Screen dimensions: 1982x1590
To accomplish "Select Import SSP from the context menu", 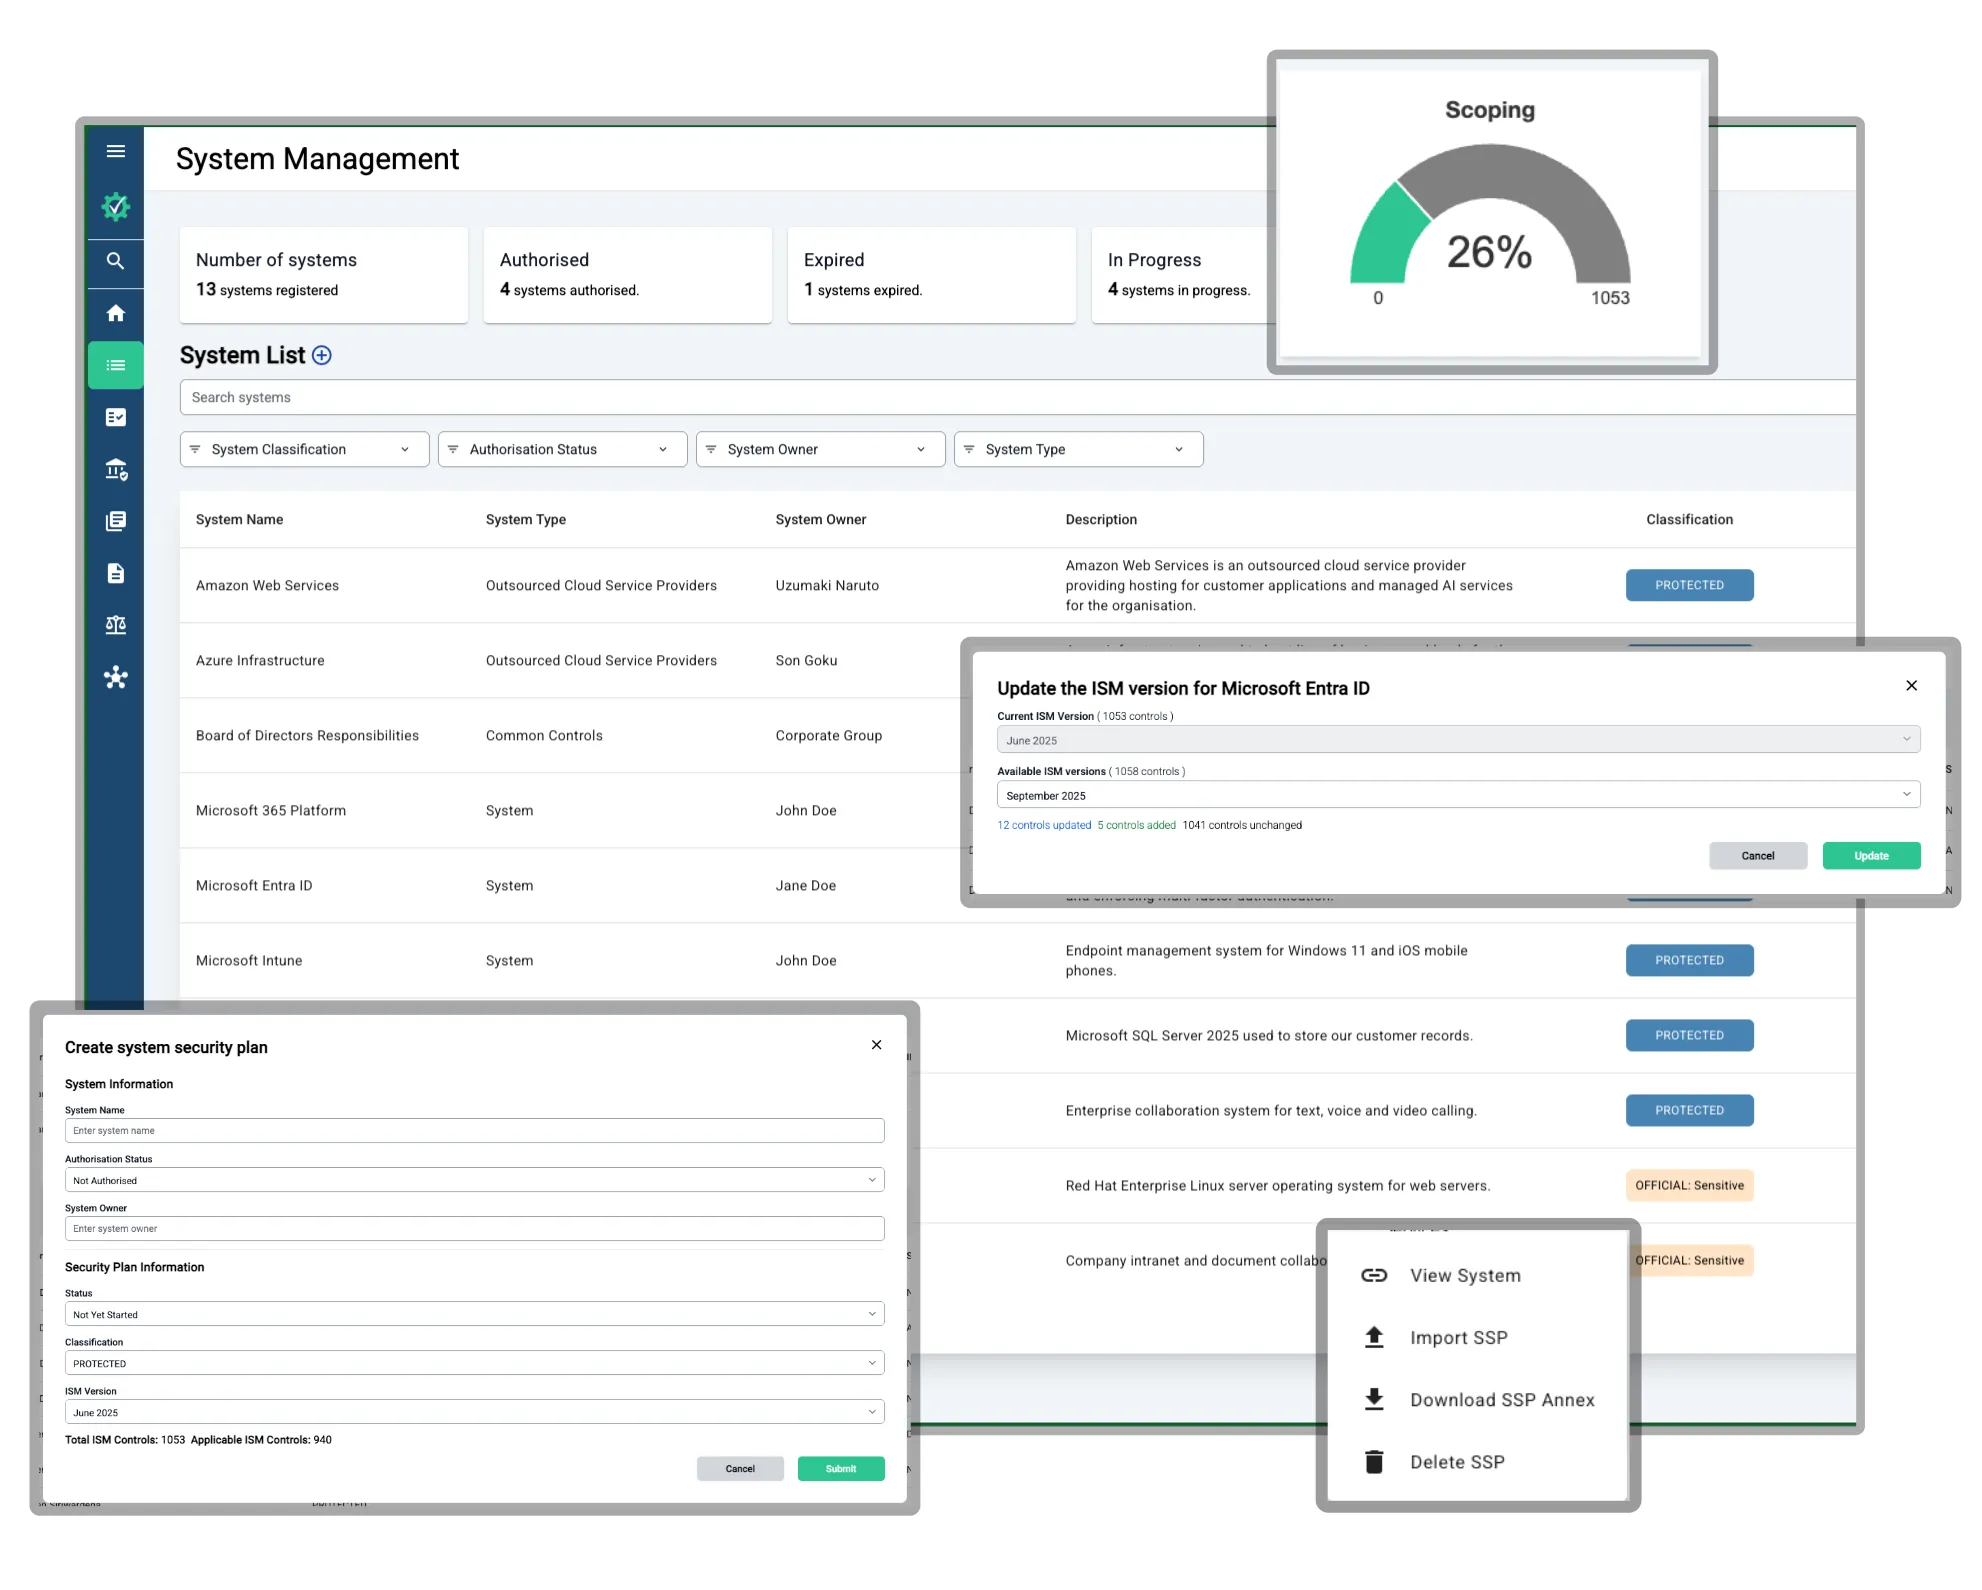I will [x=1458, y=1338].
